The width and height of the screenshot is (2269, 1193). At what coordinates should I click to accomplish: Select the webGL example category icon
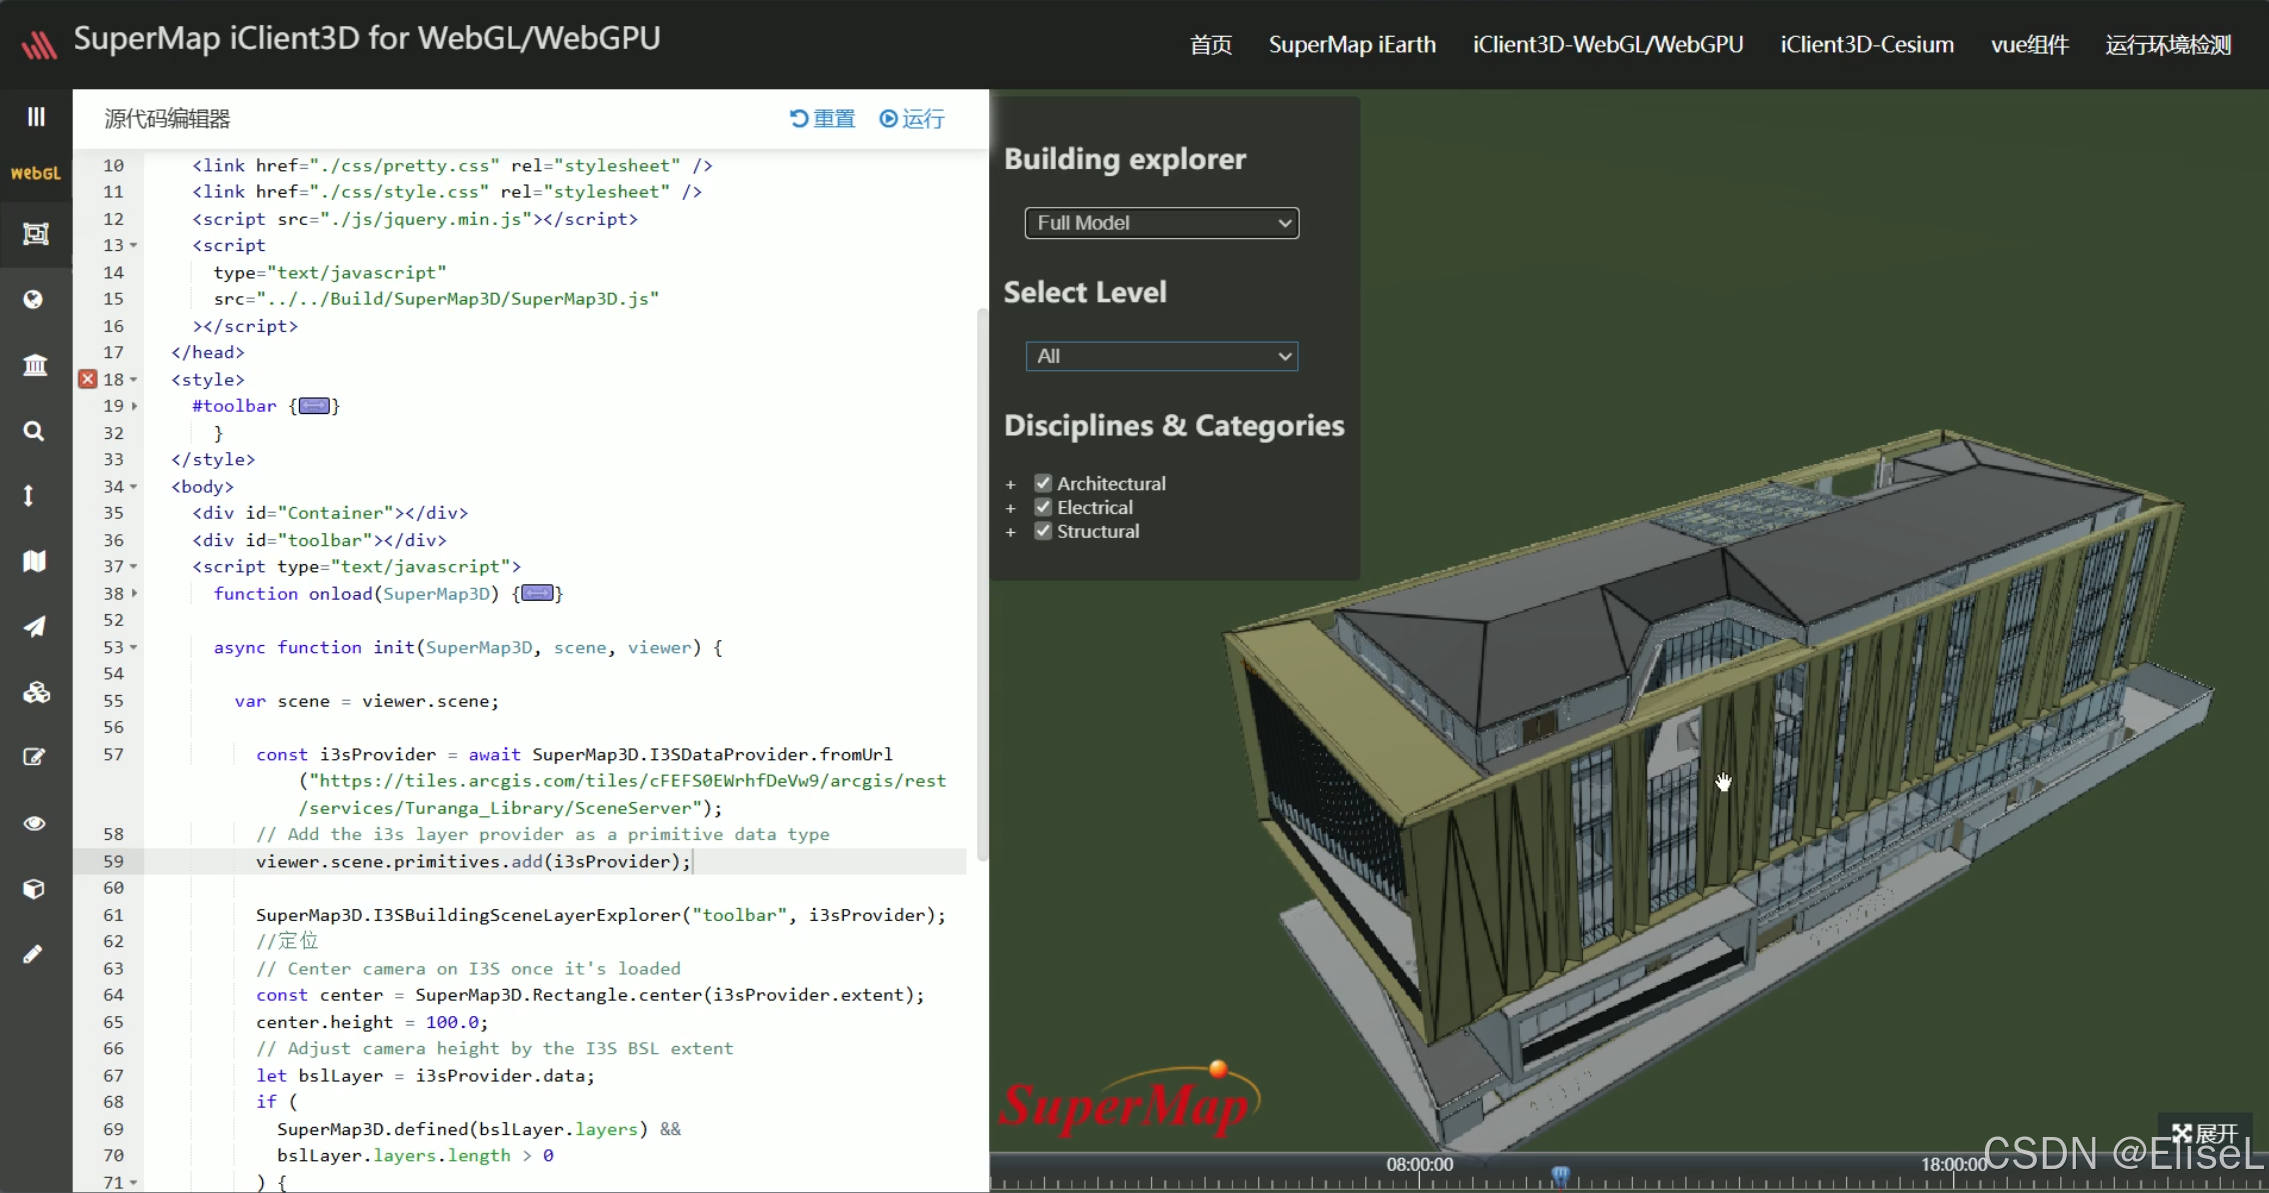(35, 172)
